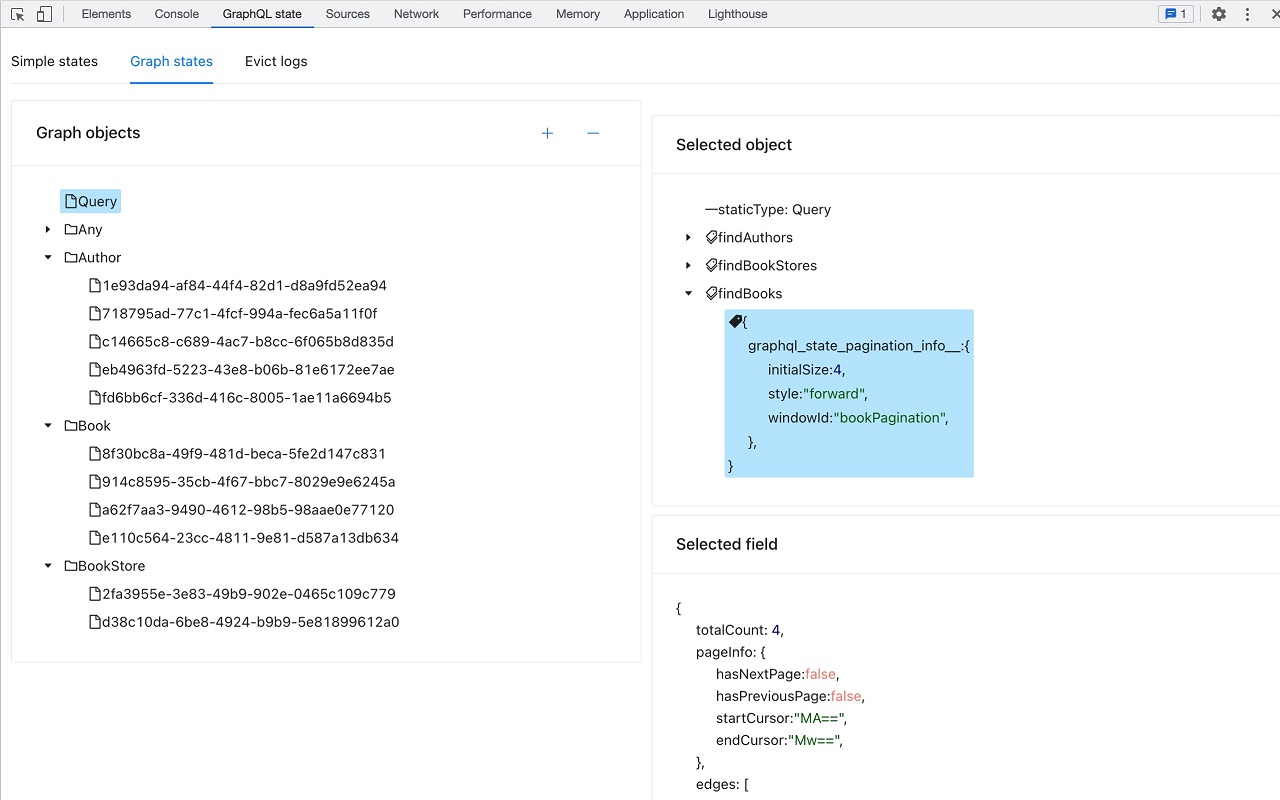Switch to the Evict logs tab
Viewport: 1280px width, 800px height.
pos(276,61)
